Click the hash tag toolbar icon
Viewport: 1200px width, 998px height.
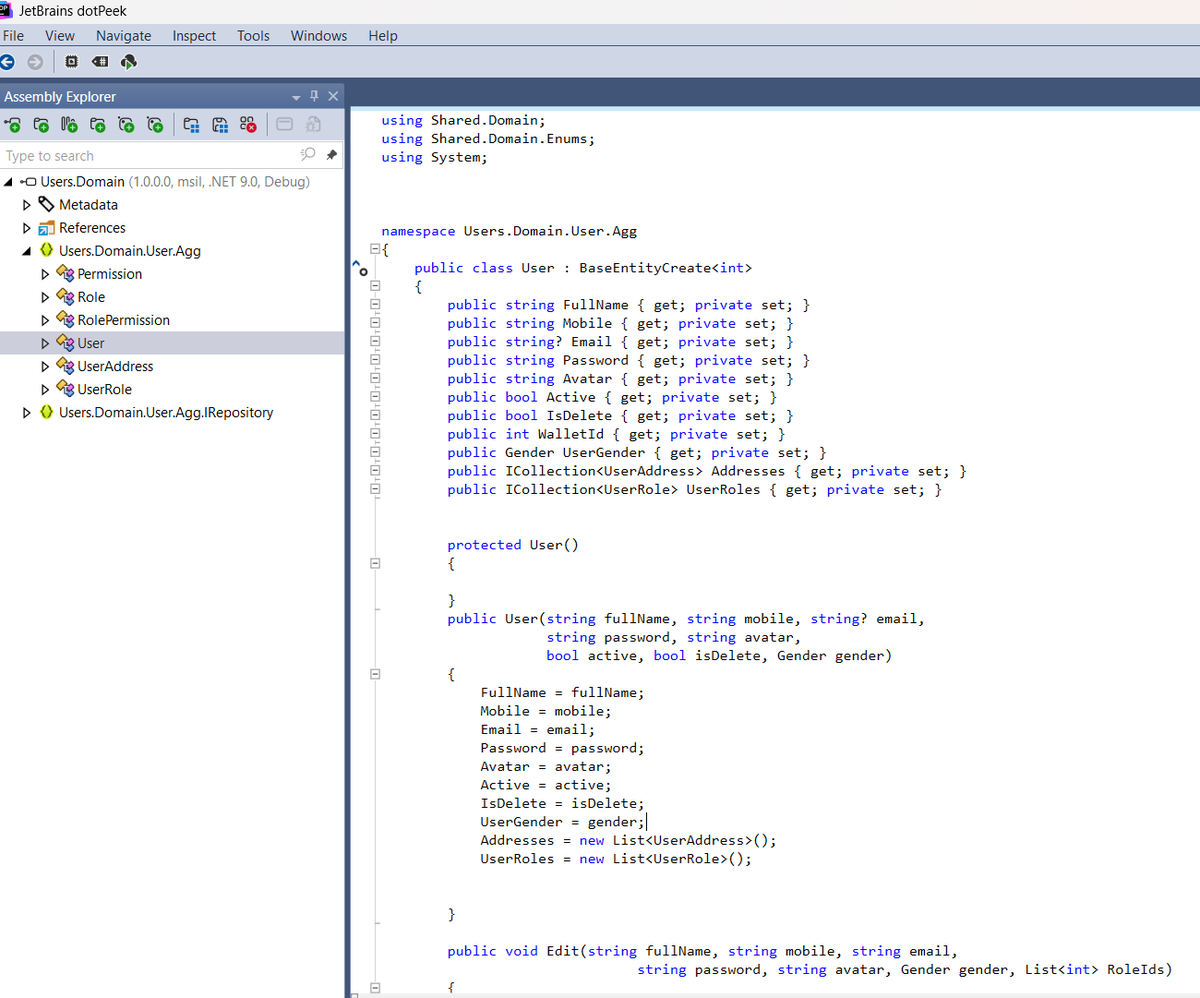[100, 62]
